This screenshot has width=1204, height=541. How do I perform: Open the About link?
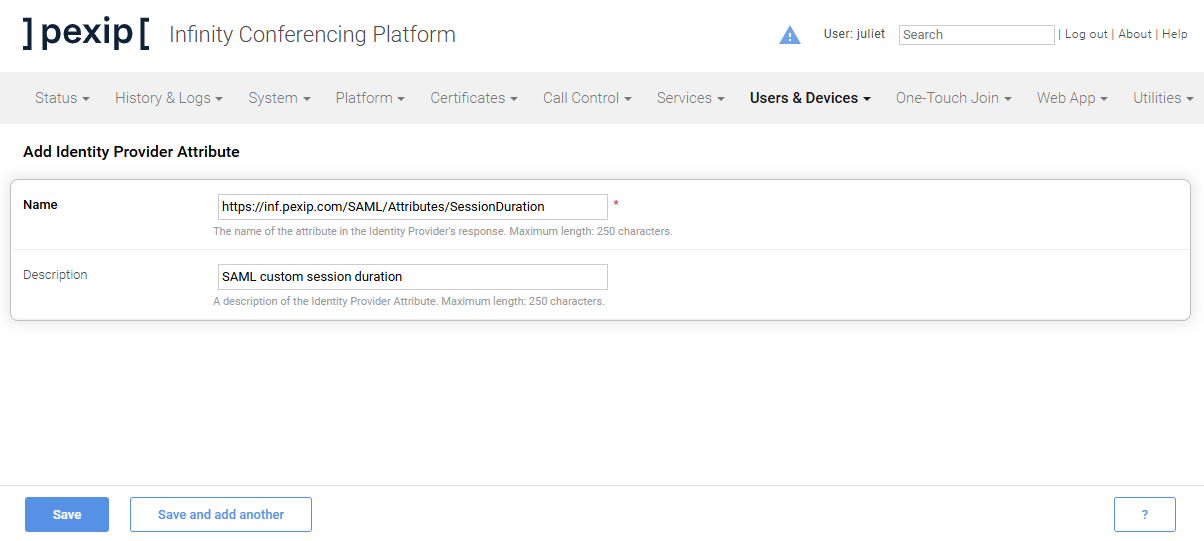[x=1135, y=34]
